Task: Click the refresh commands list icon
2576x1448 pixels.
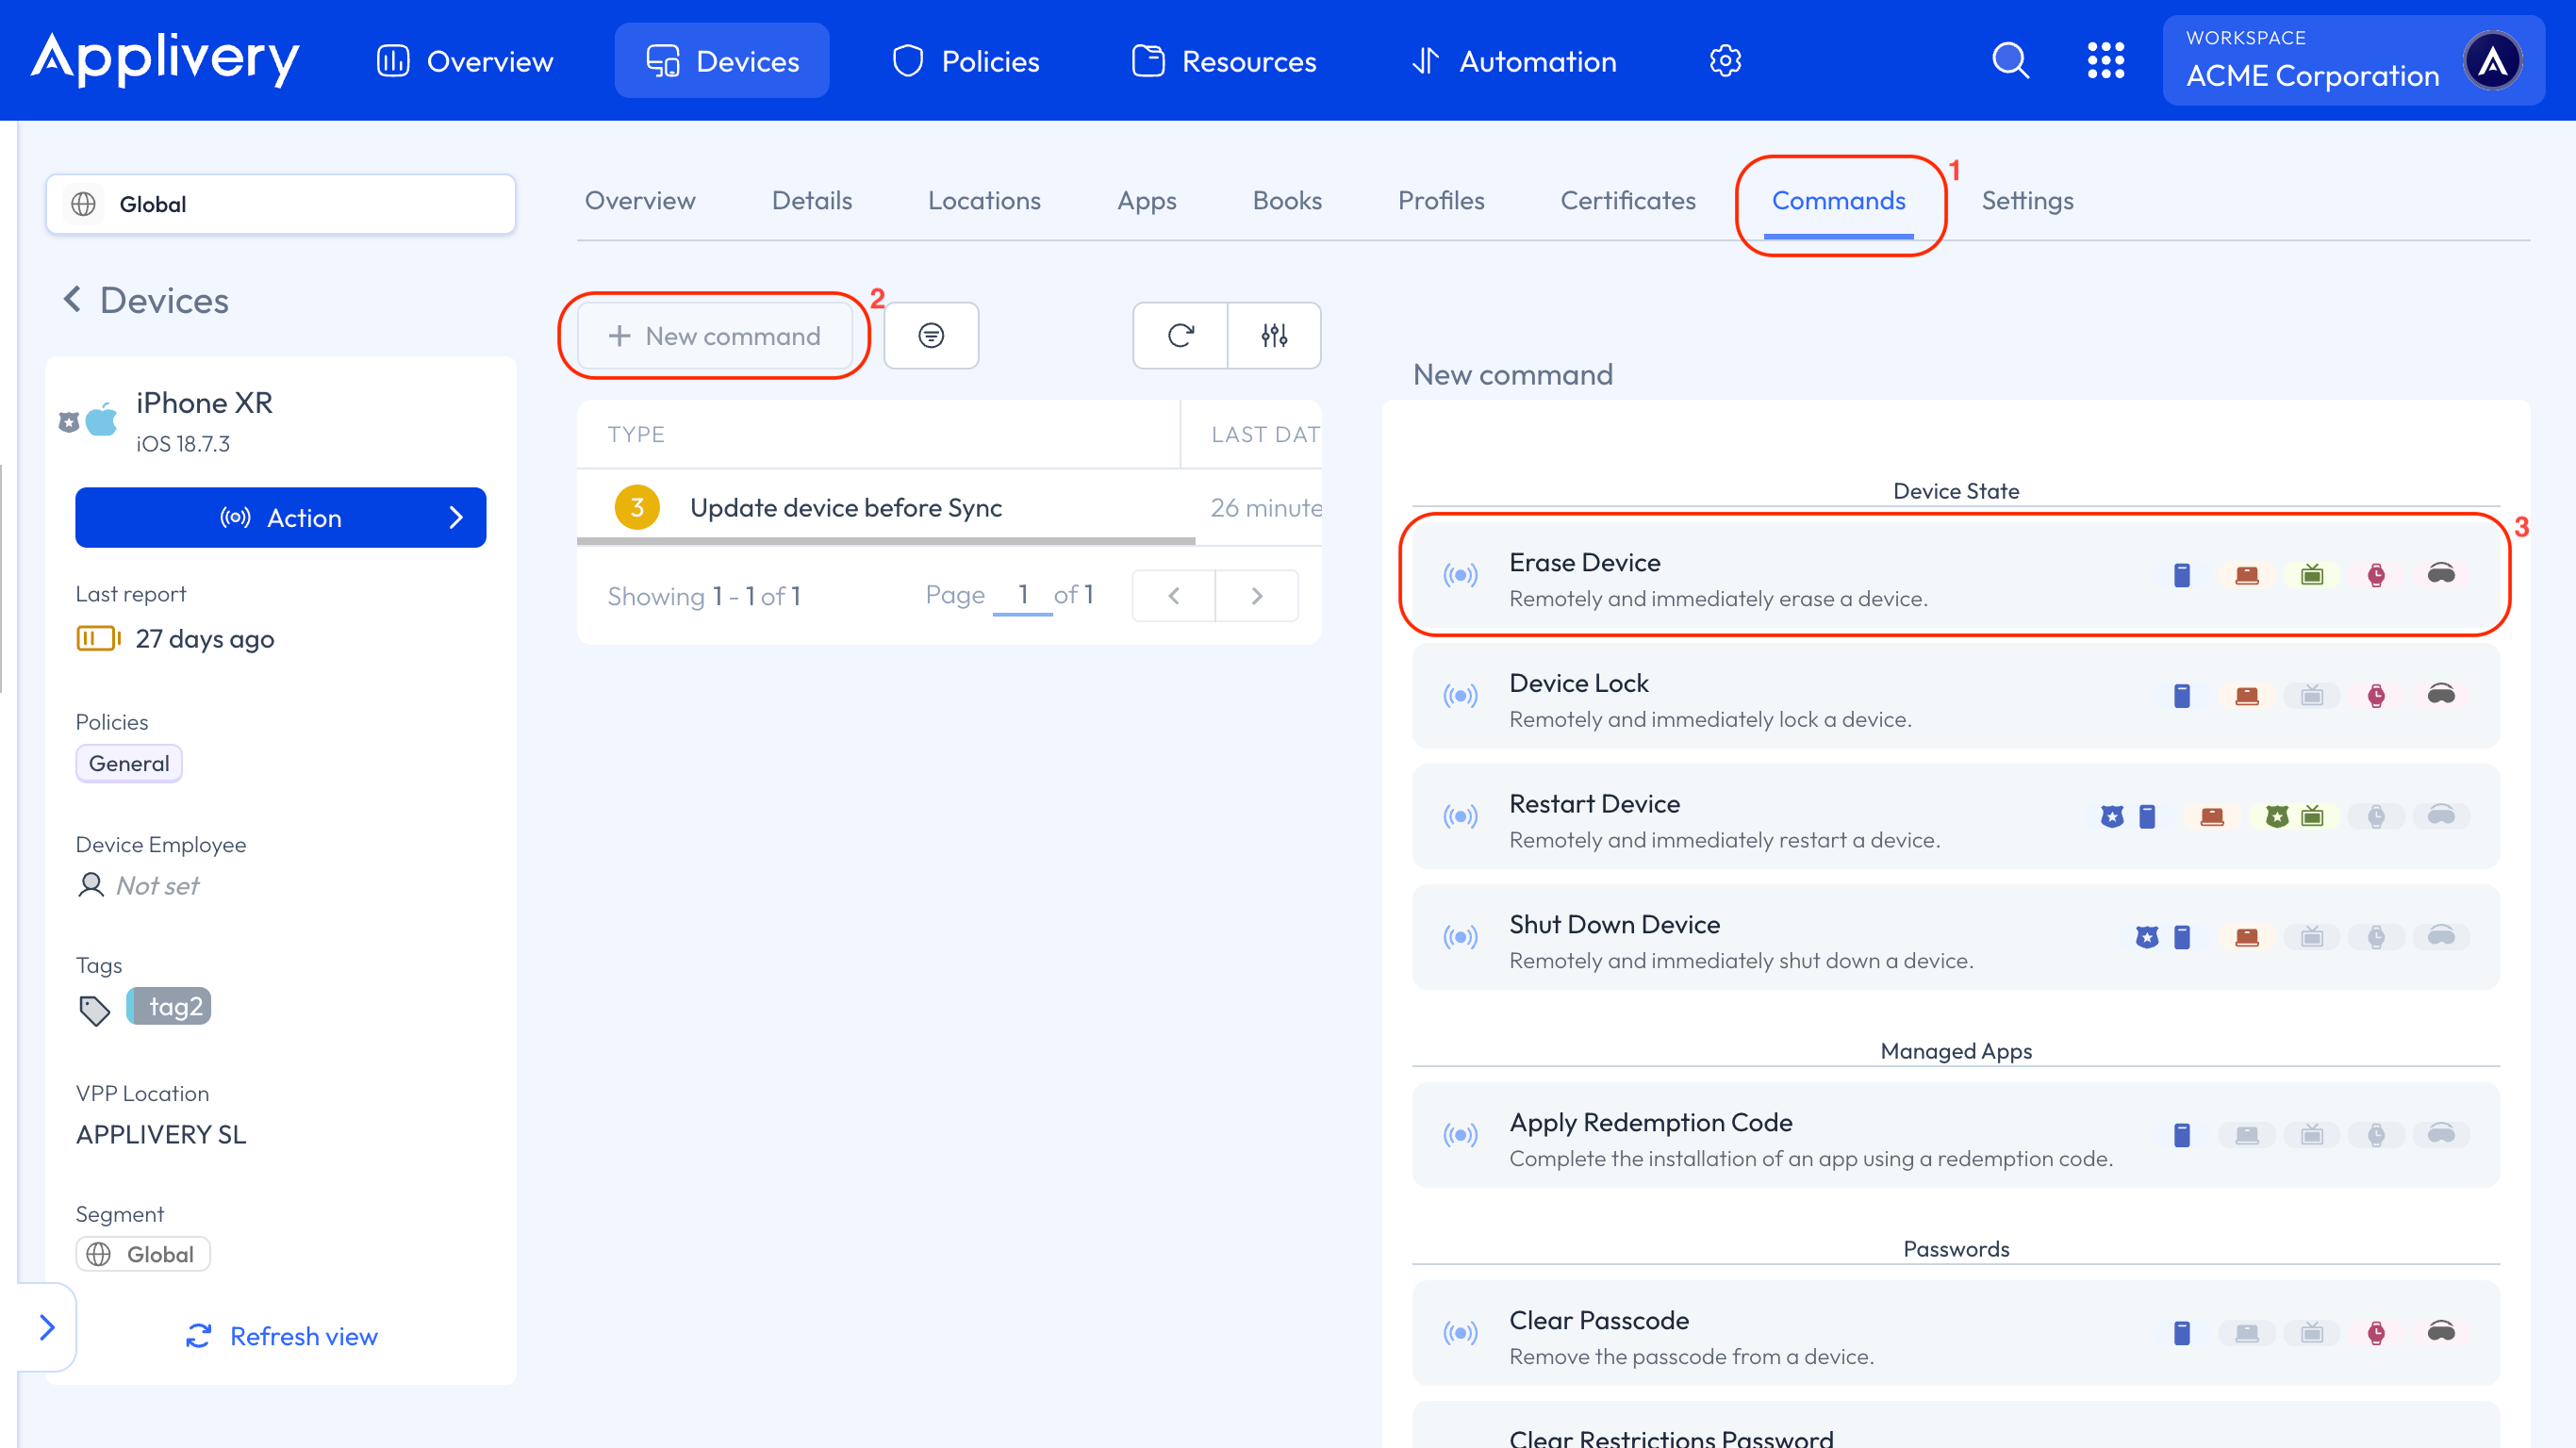Action: pyautogui.click(x=1180, y=336)
